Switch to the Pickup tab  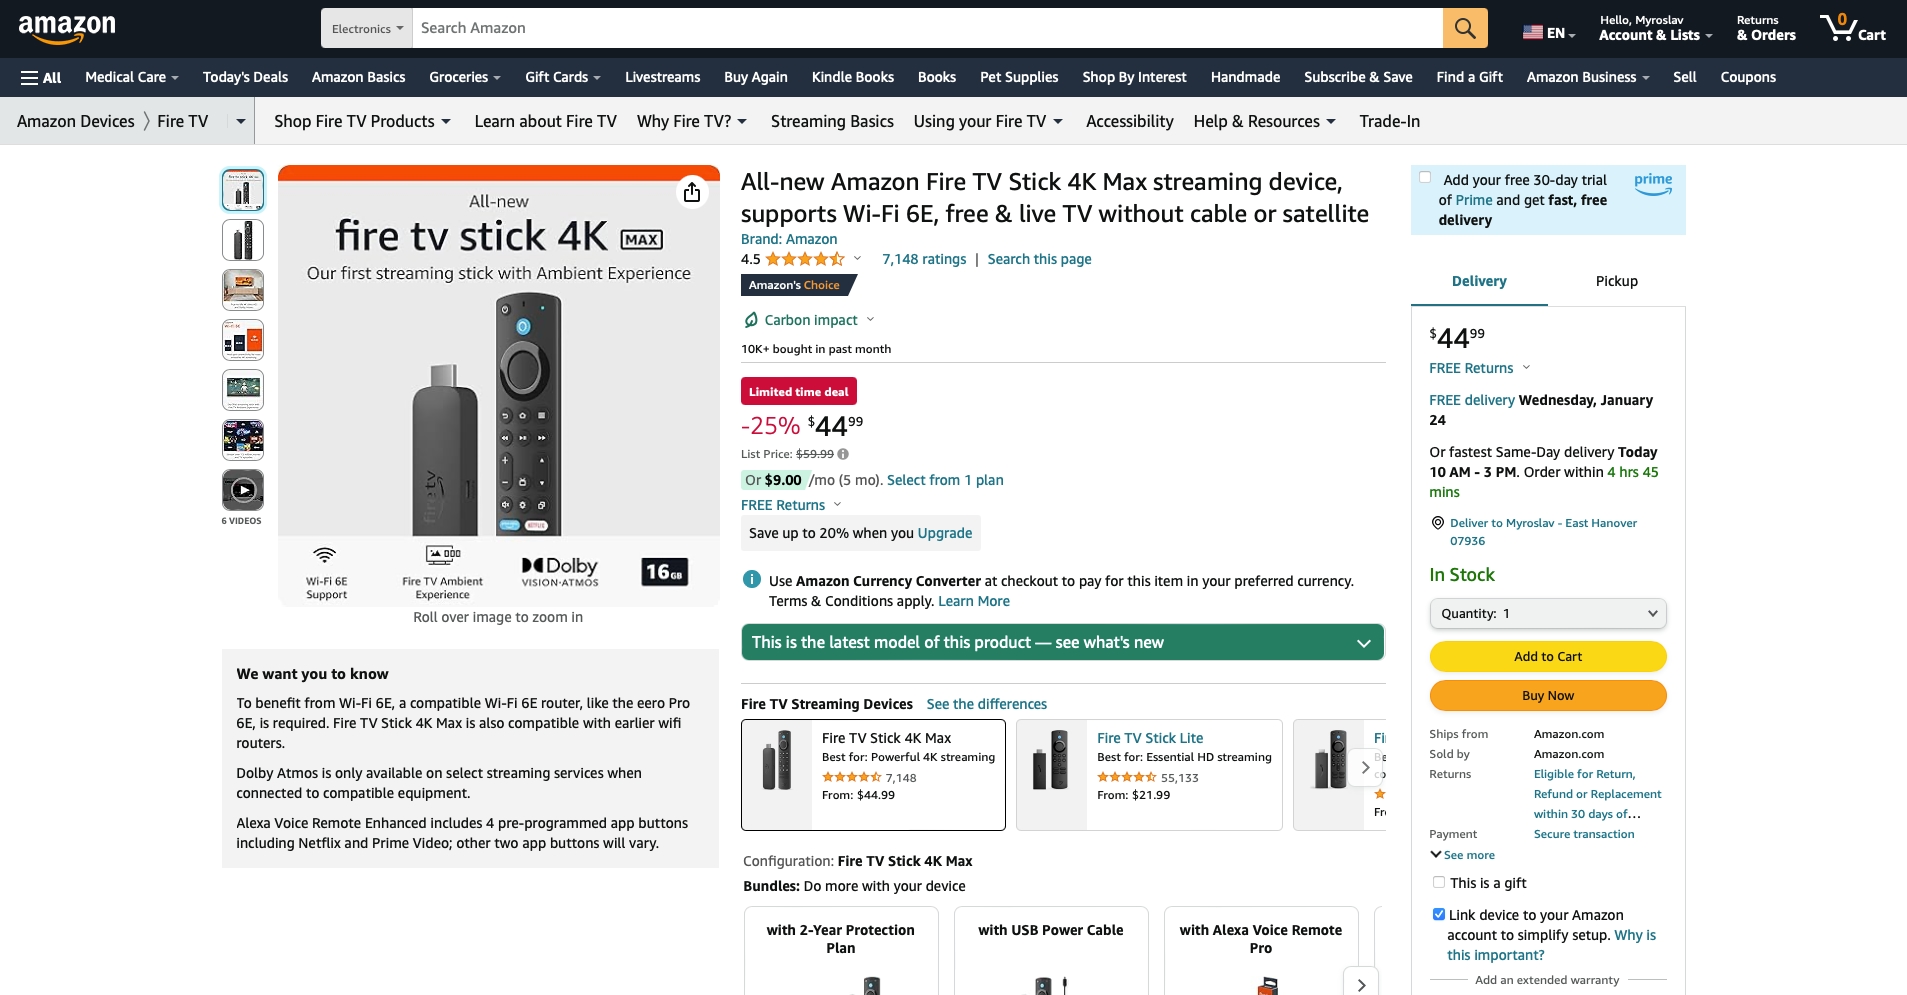1616,281
